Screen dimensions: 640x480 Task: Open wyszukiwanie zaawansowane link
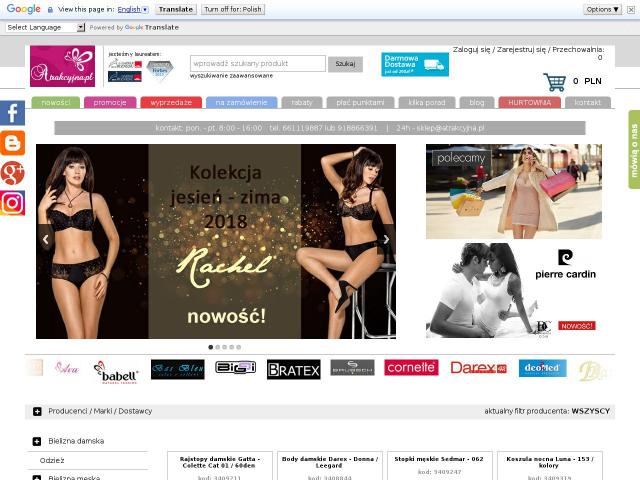point(231,76)
